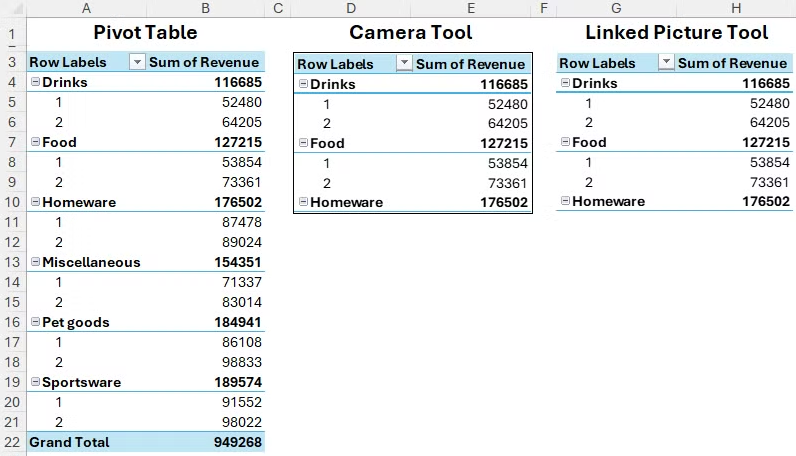The height and width of the screenshot is (456, 796).
Task: Collapse the Food group in column A
Action: coord(35,142)
